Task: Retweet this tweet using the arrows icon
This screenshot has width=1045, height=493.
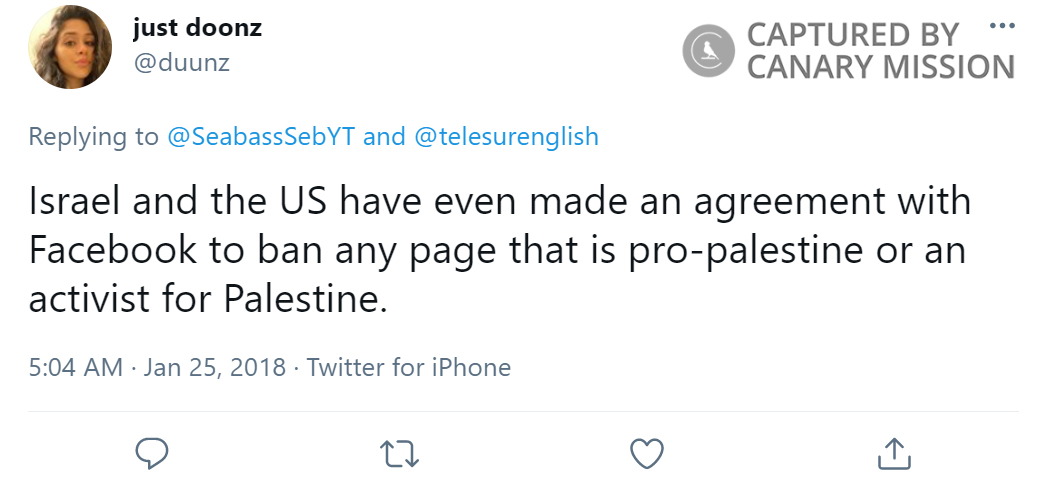Action: [400, 453]
